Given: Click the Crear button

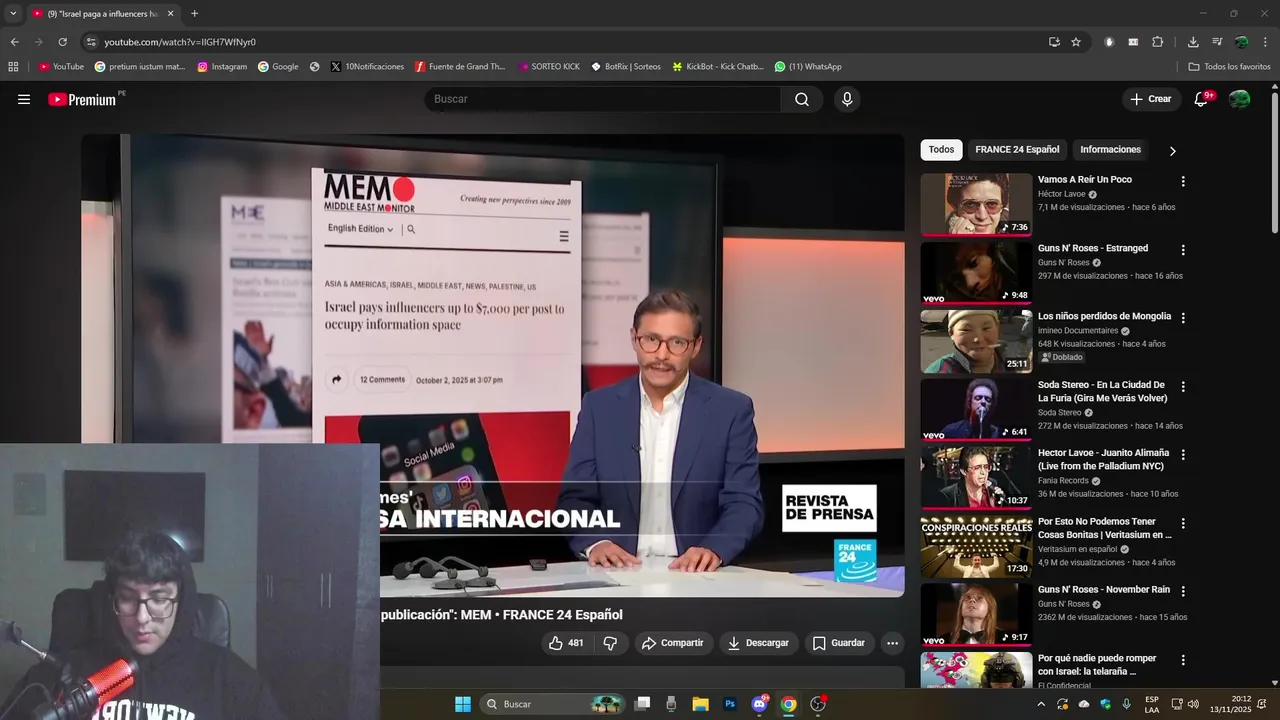Looking at the screenshot, I should point(1151,99).
